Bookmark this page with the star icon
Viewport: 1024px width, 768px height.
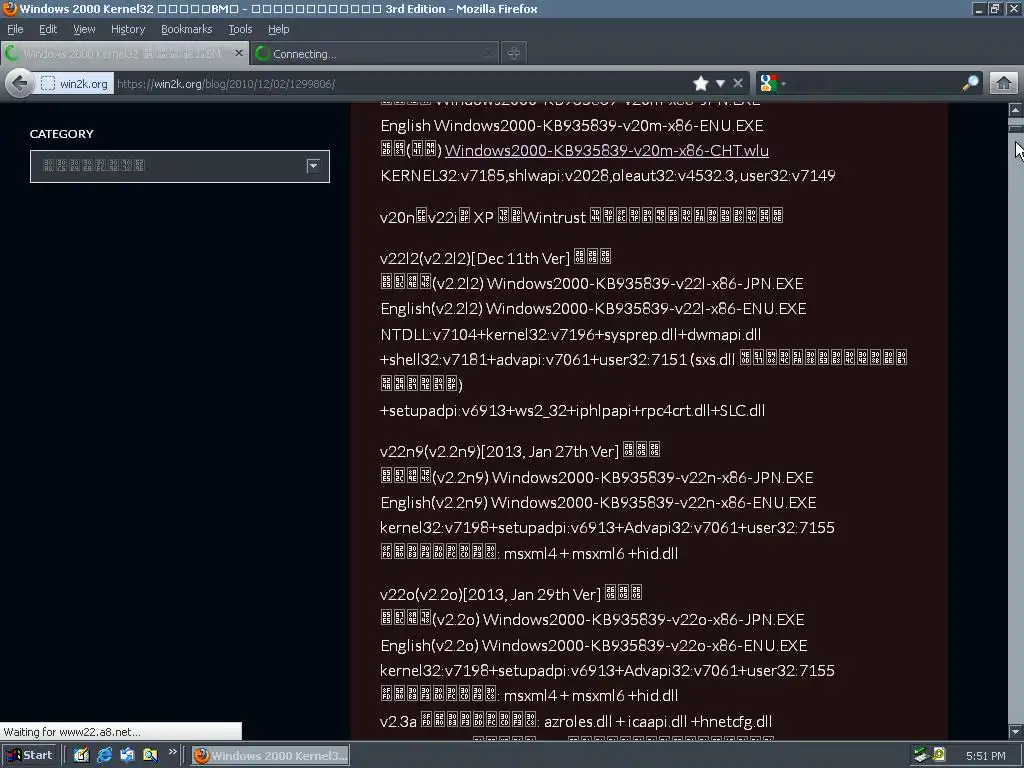701,84
